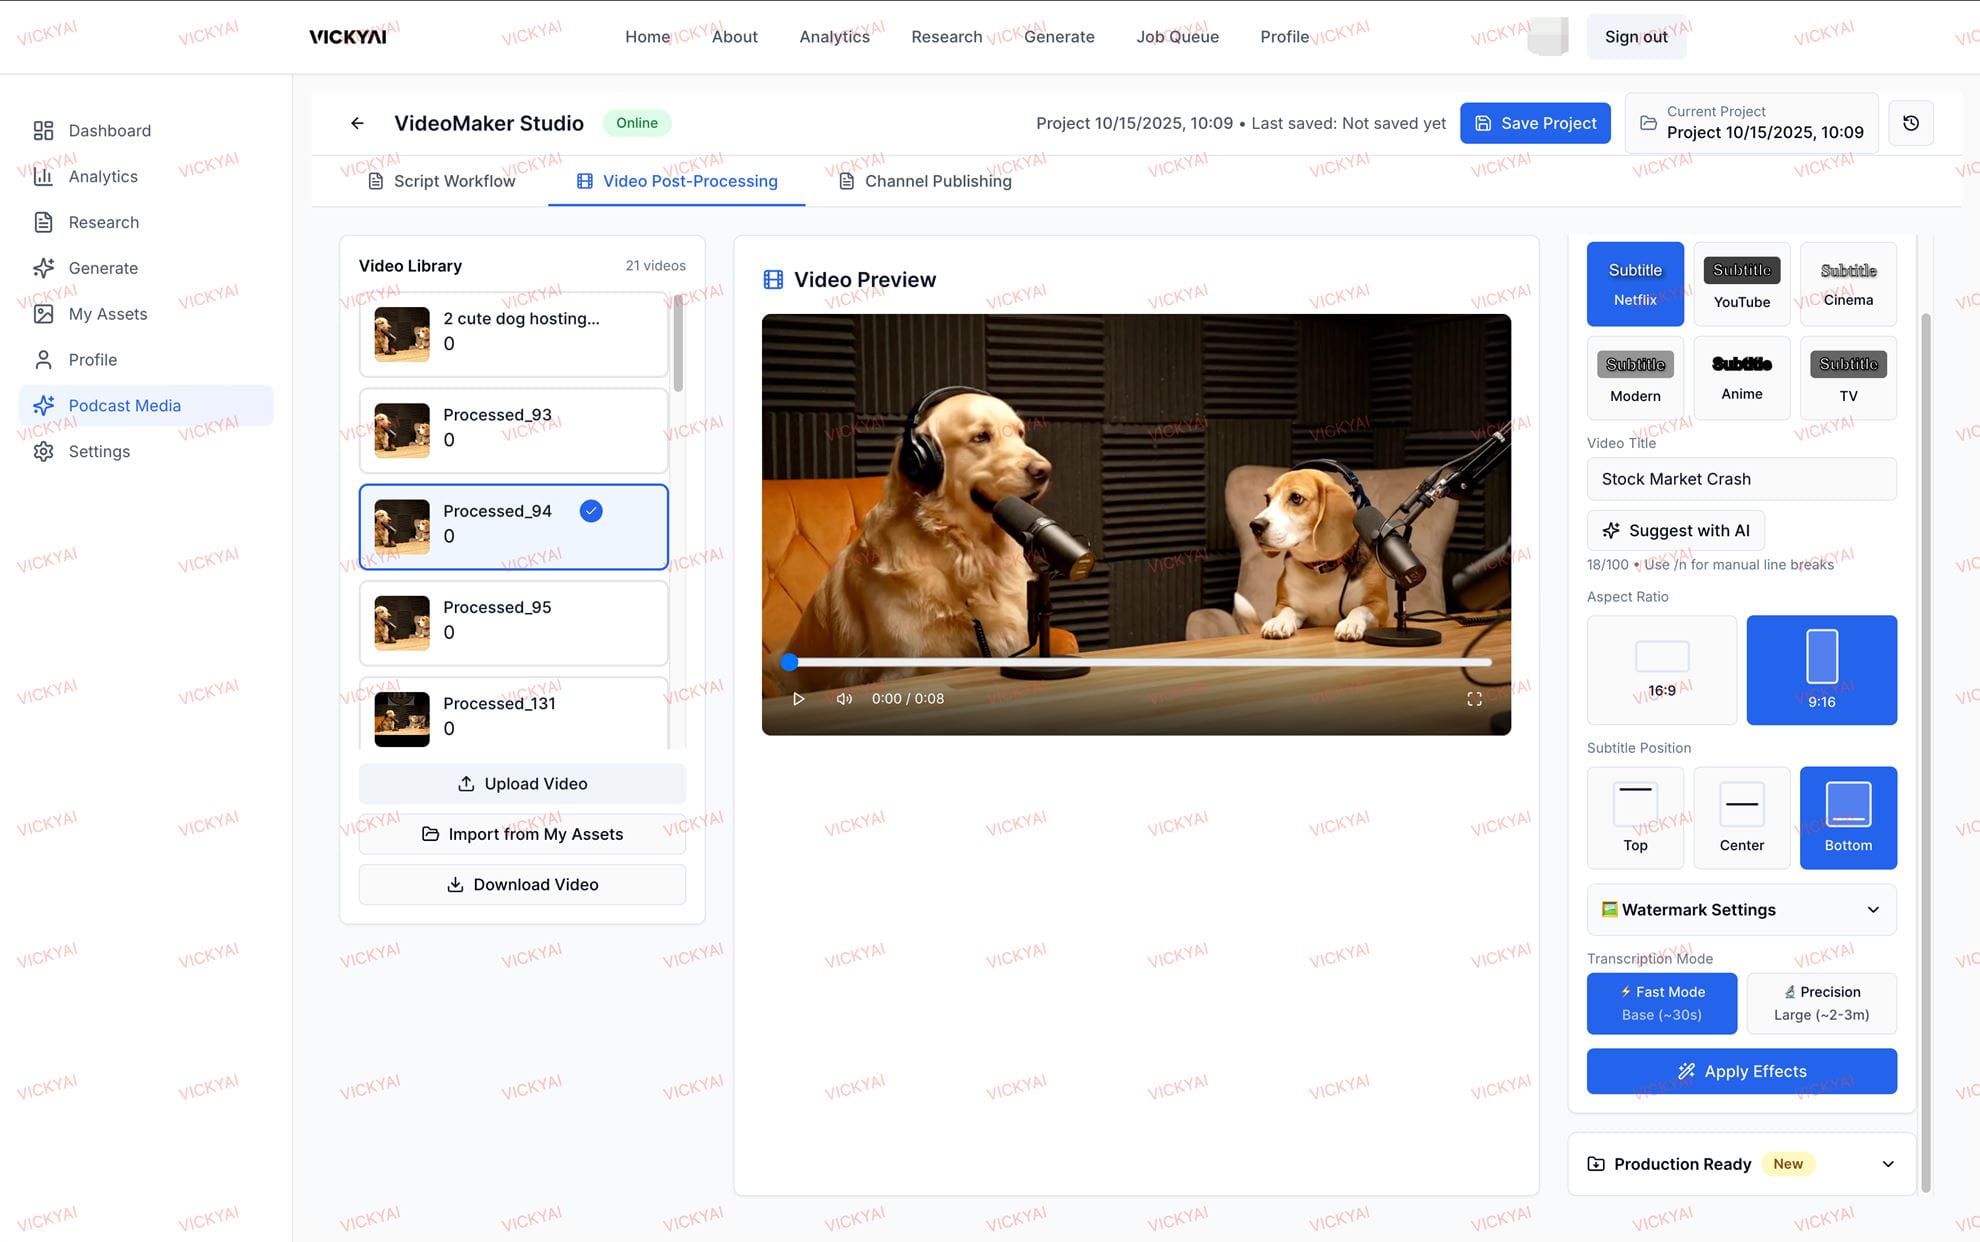This screenshot has height=1242, width=1980.
Task: Open Job Queue in the top navigation
Action: (x=1177, y=37)
